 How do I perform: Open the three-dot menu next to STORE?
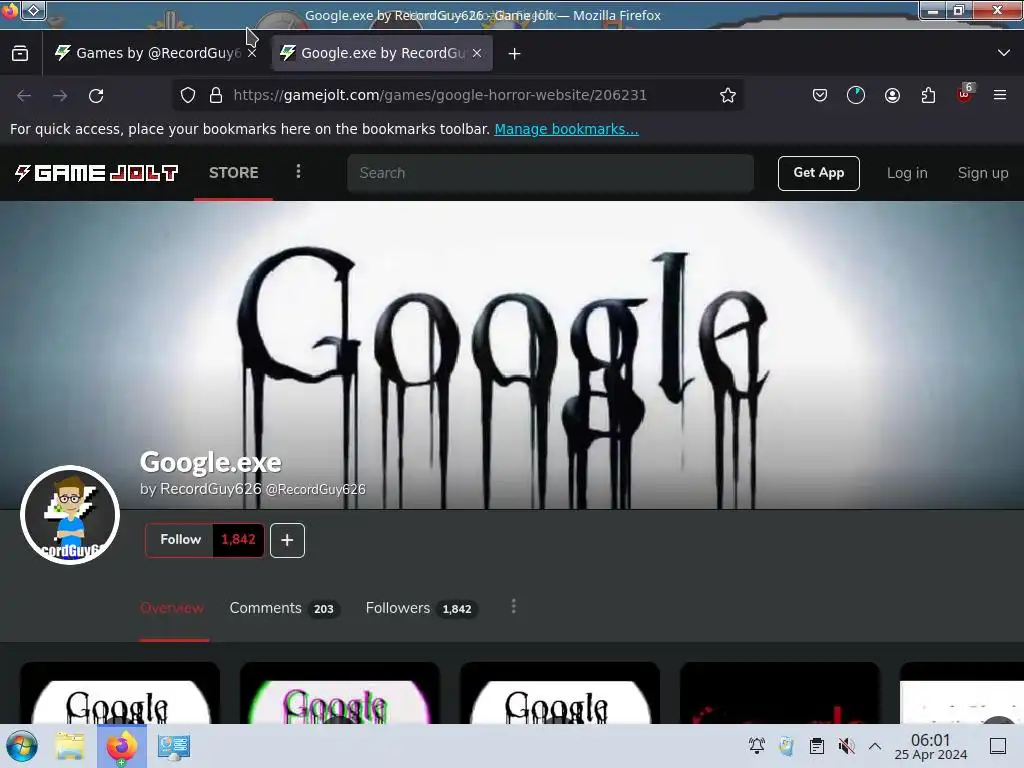298,172
